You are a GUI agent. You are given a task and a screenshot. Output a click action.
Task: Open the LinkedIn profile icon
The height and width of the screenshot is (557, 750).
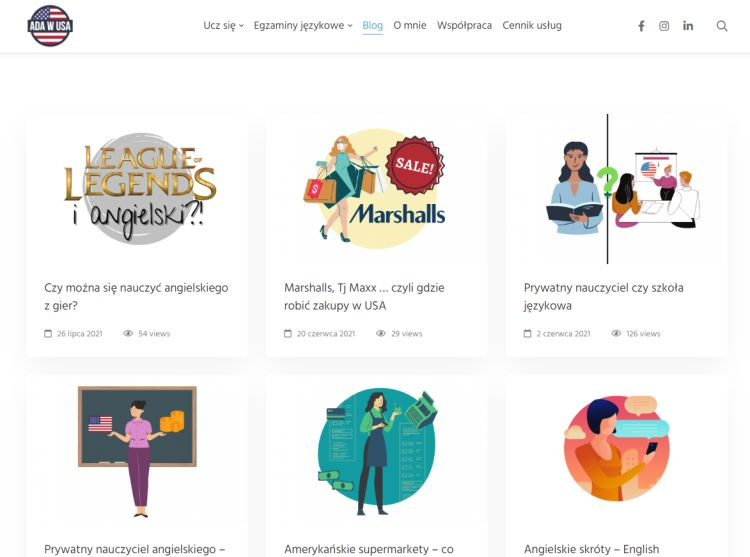point(688,26)
